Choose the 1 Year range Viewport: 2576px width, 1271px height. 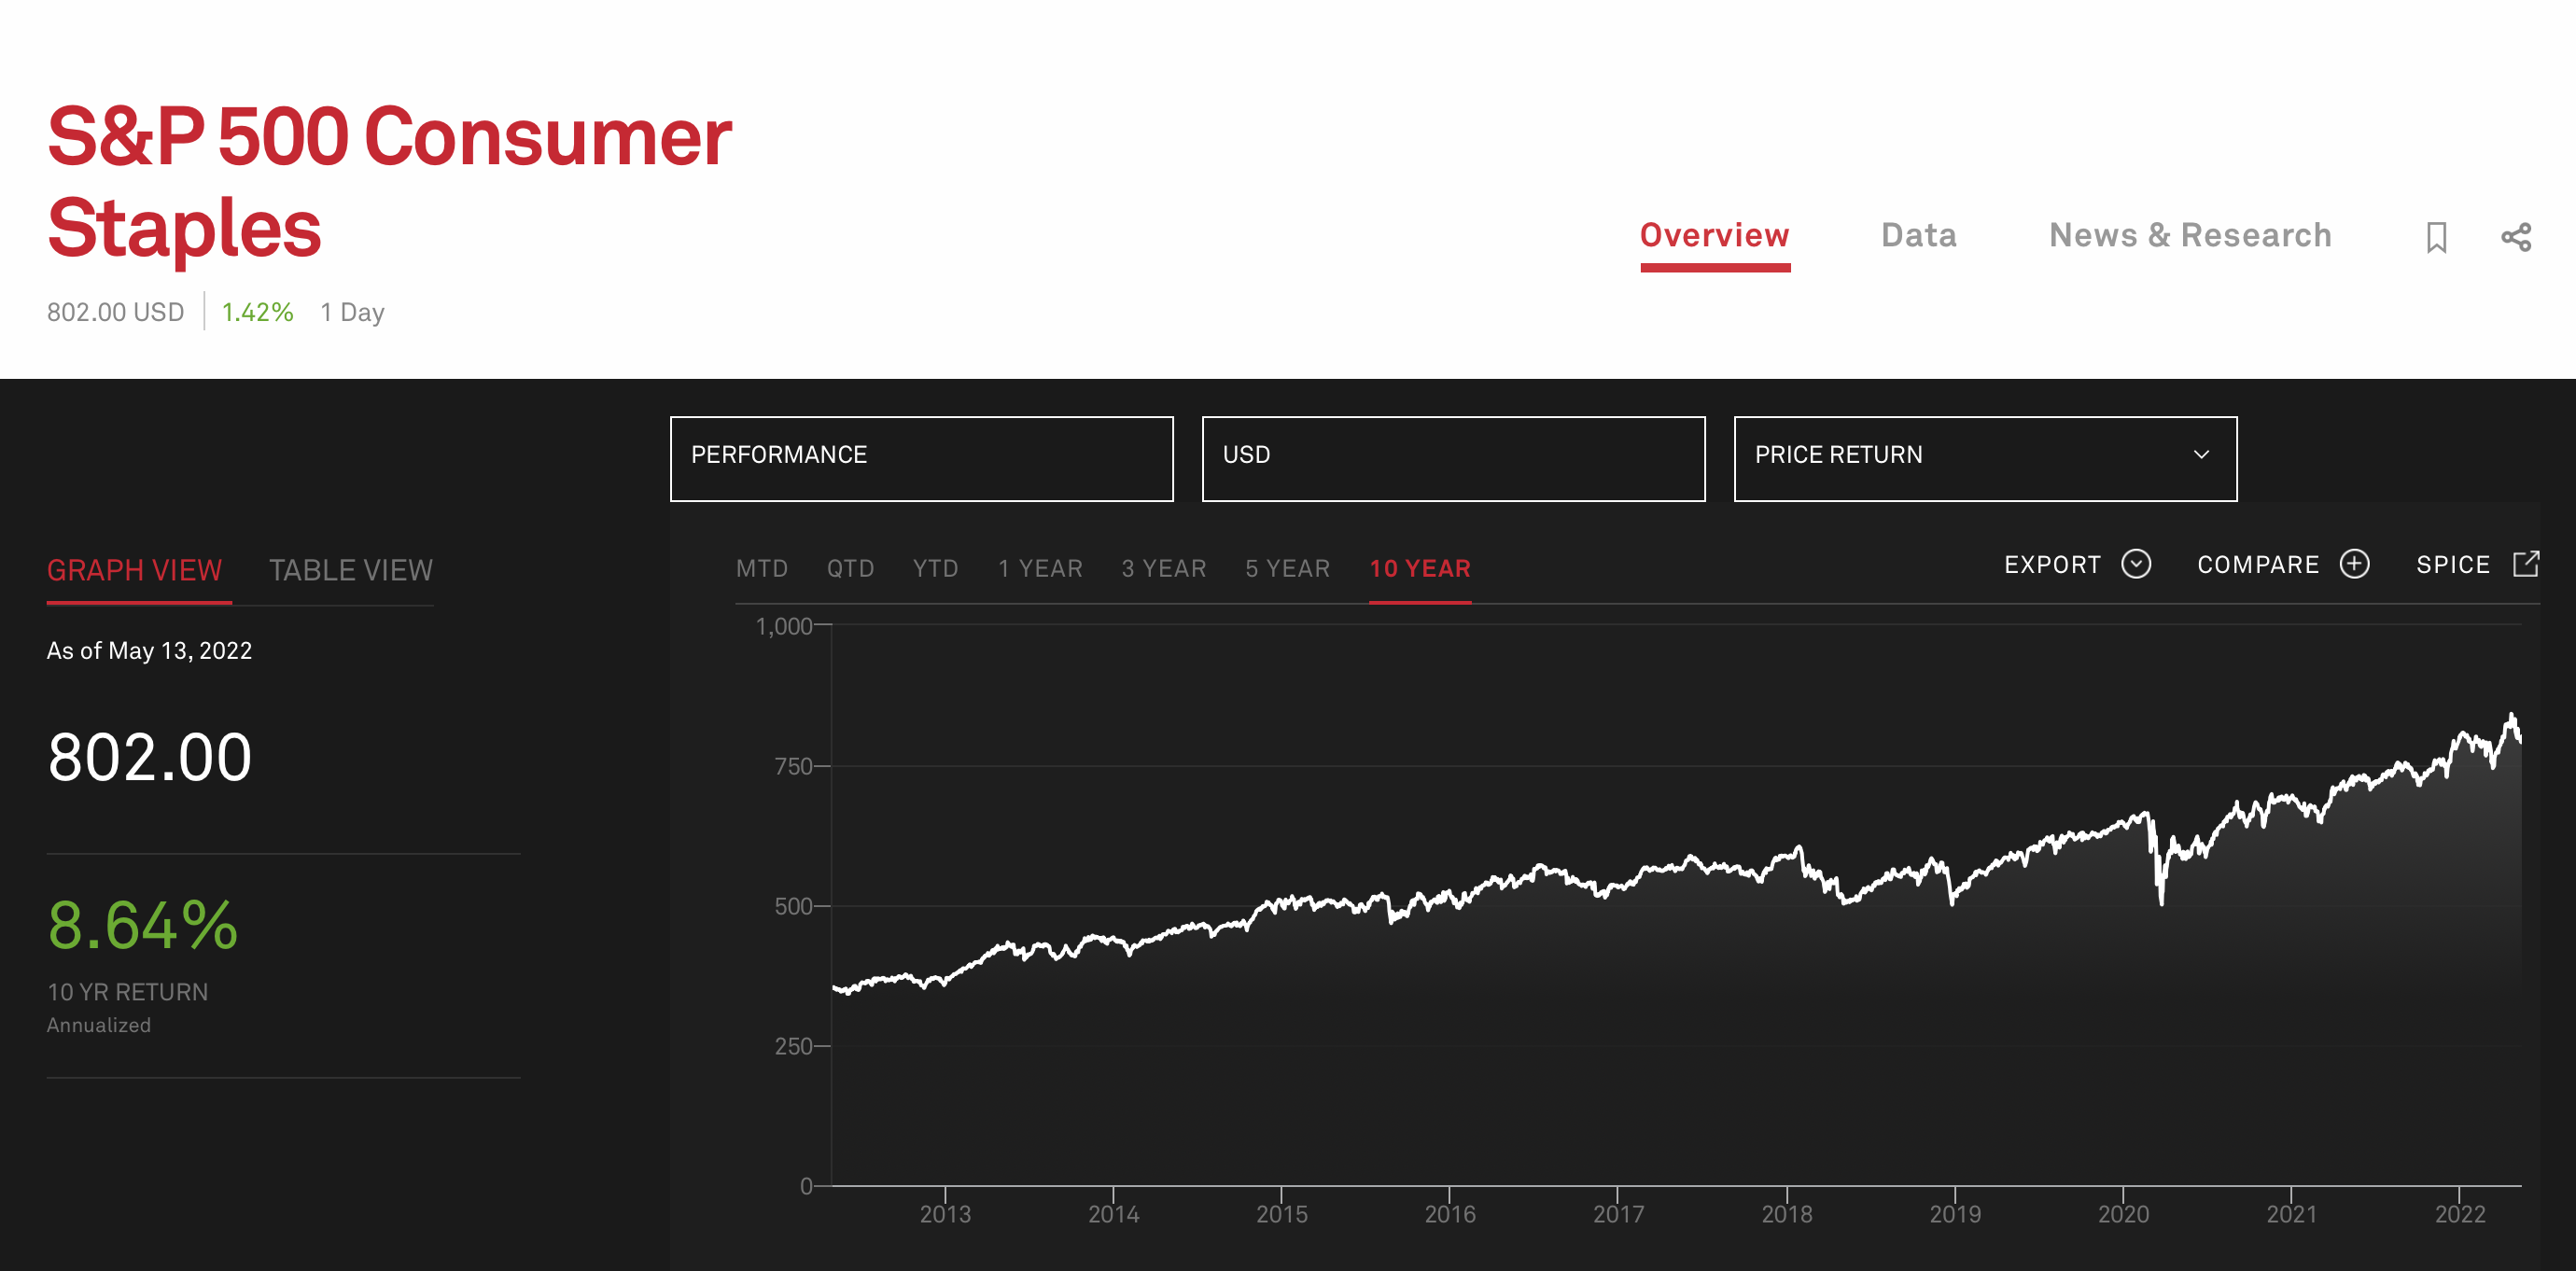[1040, 568]
